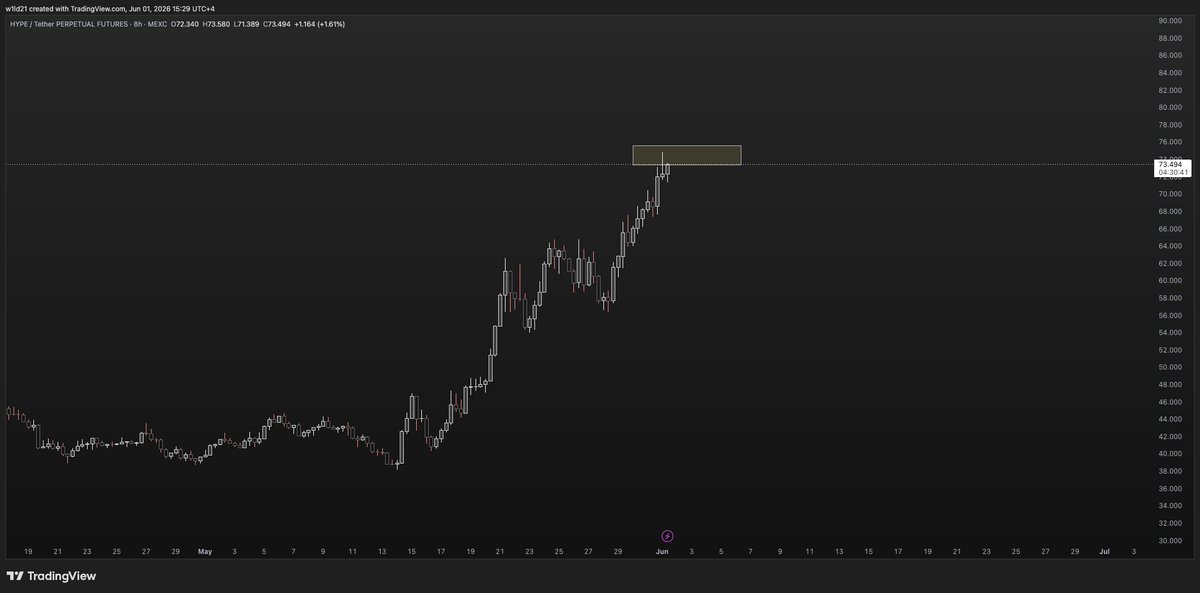Click the TradingView logo at bottom left
Image resolution: width=1200 pixels, height=593 pixels.
pos(50,576)
